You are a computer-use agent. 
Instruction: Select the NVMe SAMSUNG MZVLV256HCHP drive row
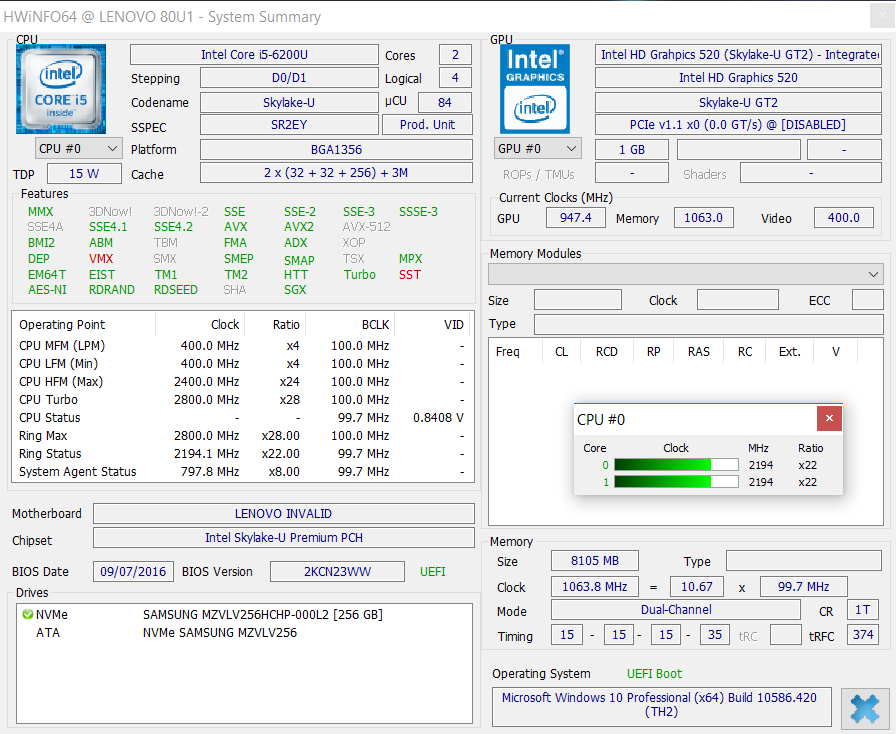244,615
